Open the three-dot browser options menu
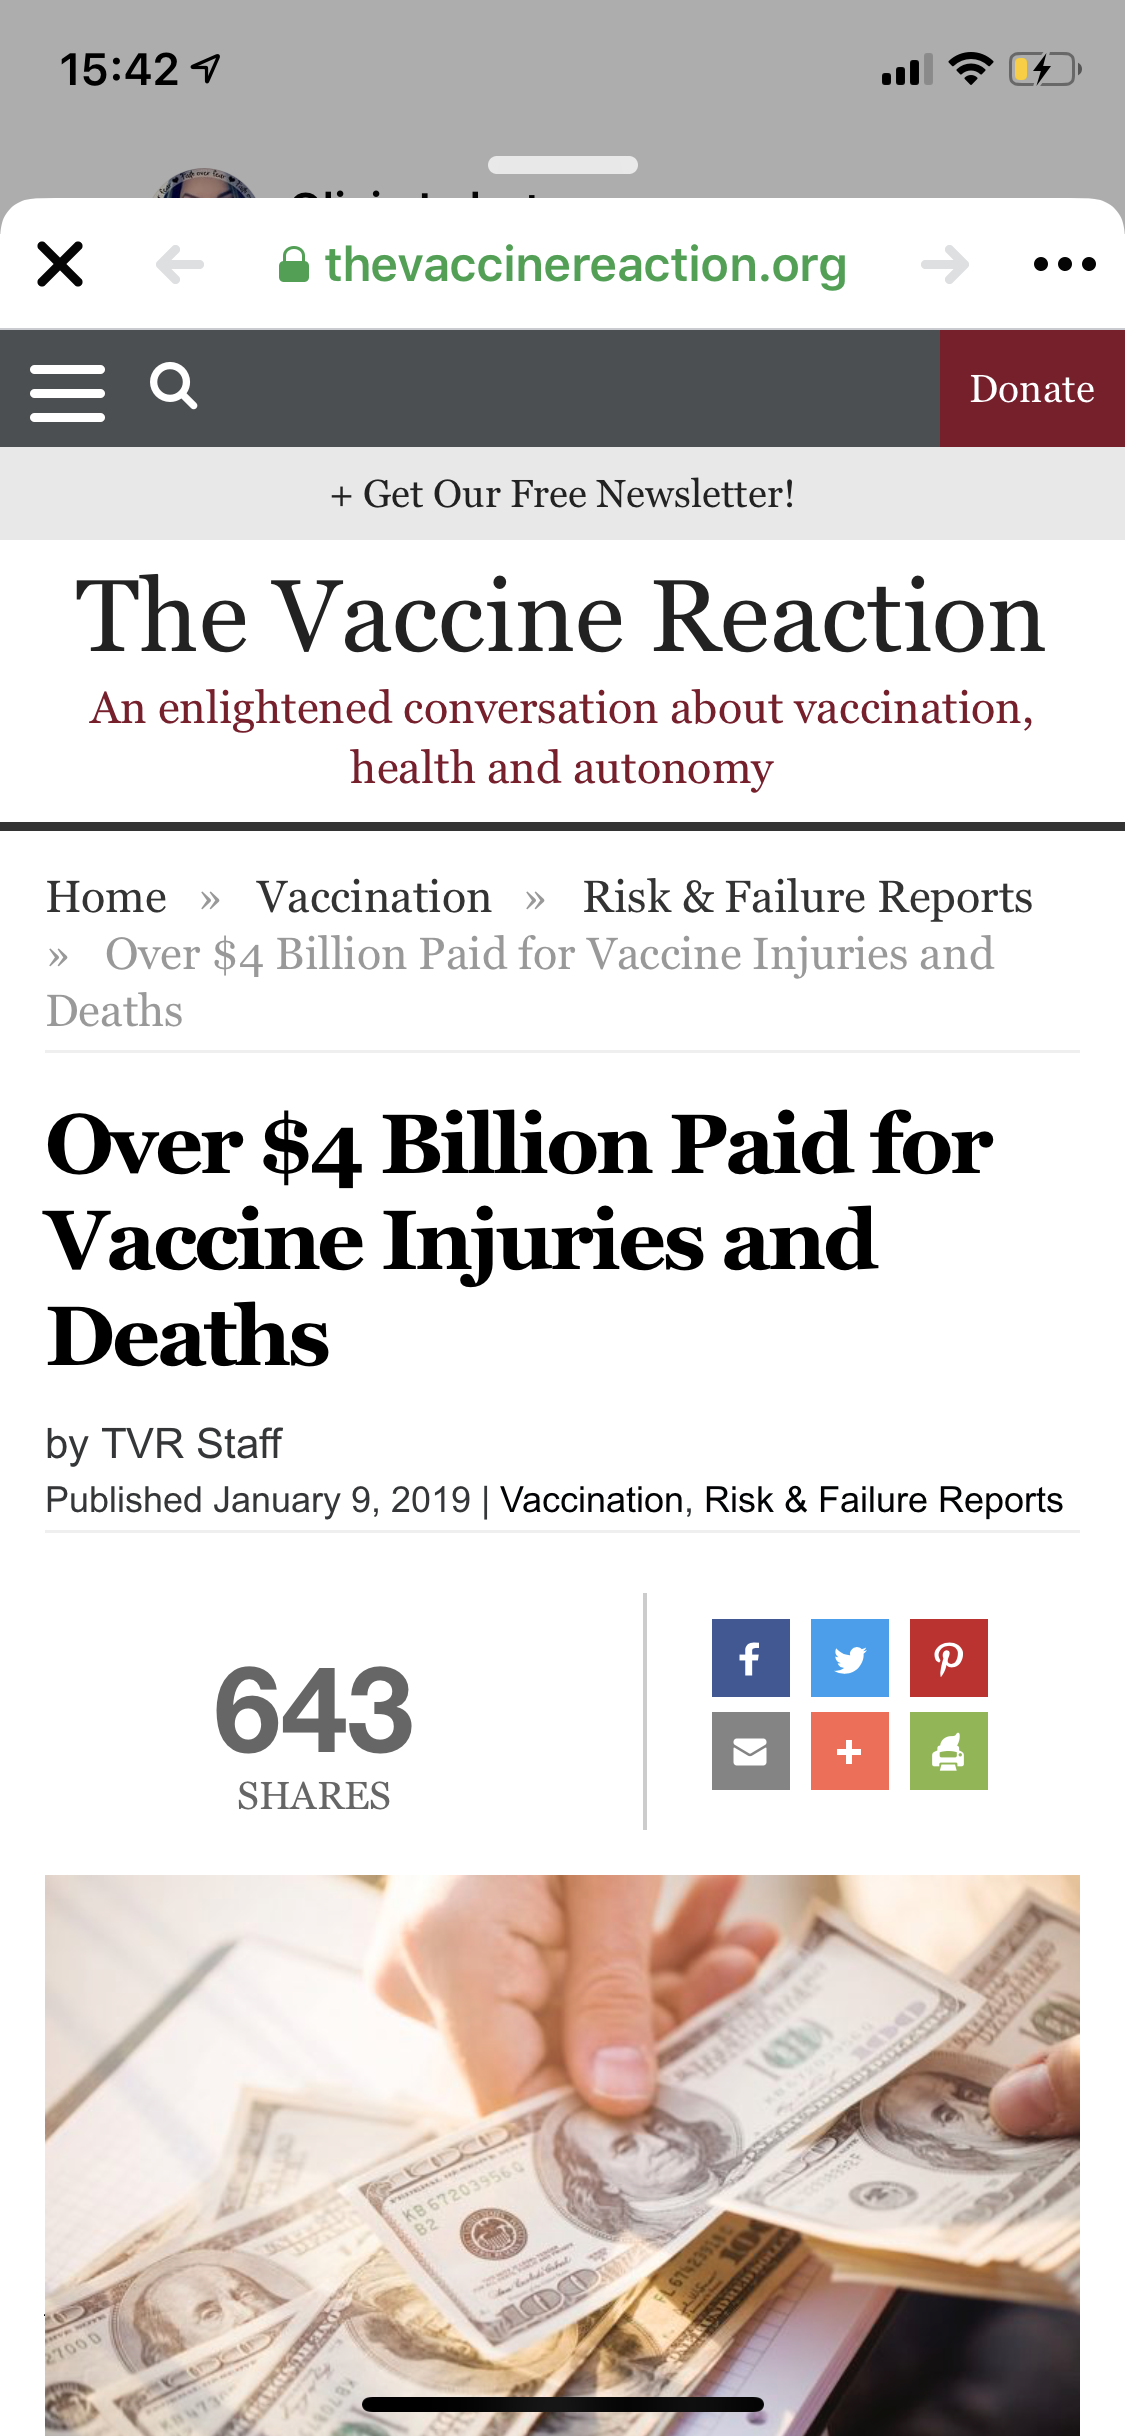The image size is (1125, 2436). (1064, 265)
